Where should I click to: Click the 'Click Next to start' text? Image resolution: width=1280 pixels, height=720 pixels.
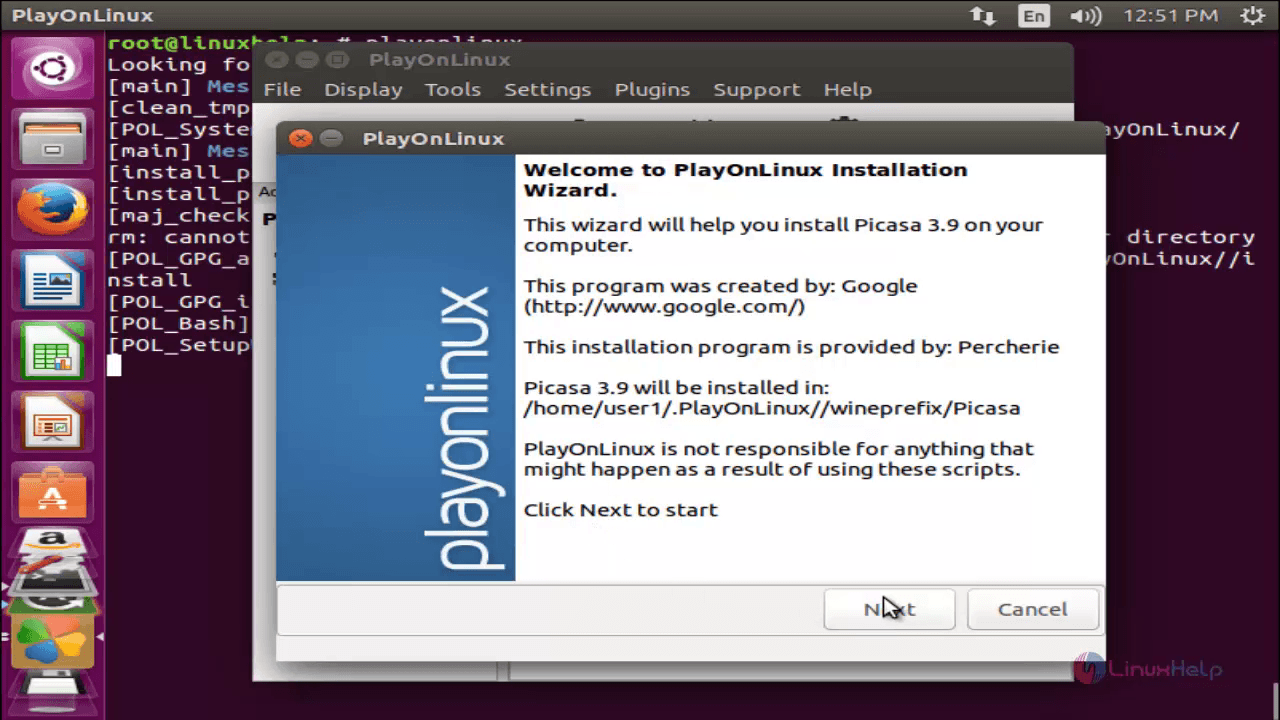click(x=620, y=510)
